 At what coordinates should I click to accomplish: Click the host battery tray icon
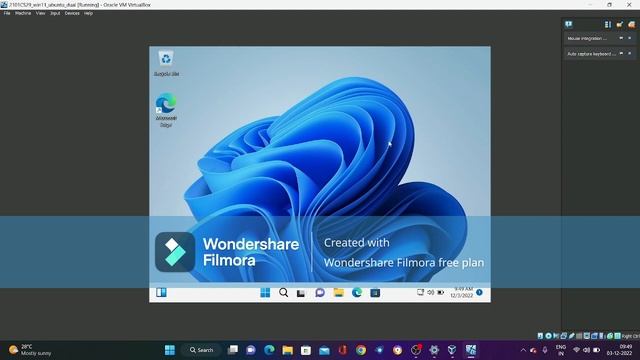(x=596, y=350)
